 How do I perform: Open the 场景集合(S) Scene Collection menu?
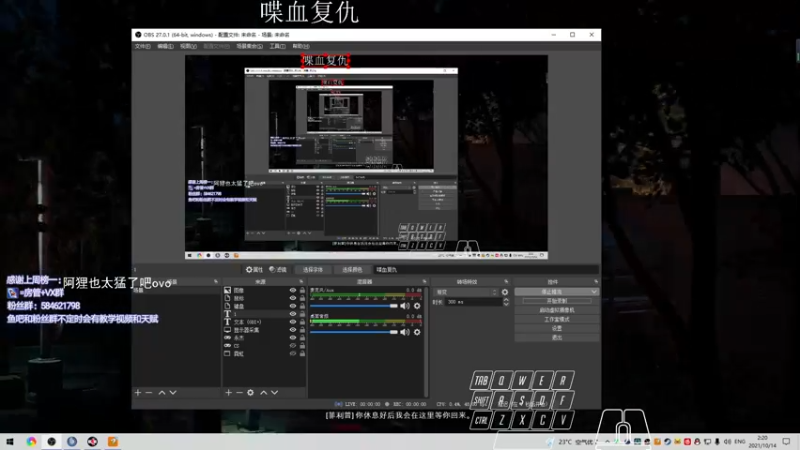coord(249,46)
